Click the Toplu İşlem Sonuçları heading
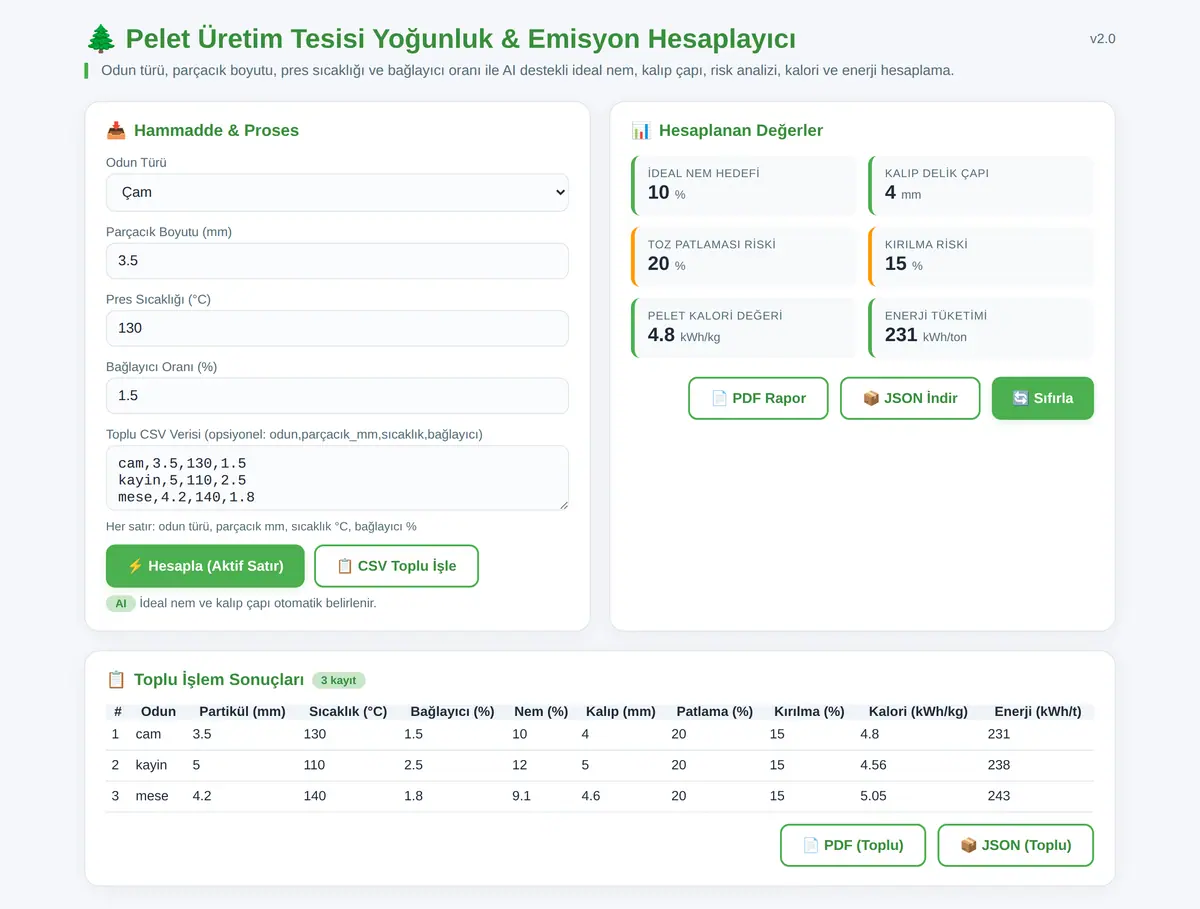The width and height of the screenshot is (1200, 909). [x=219, y=680]
